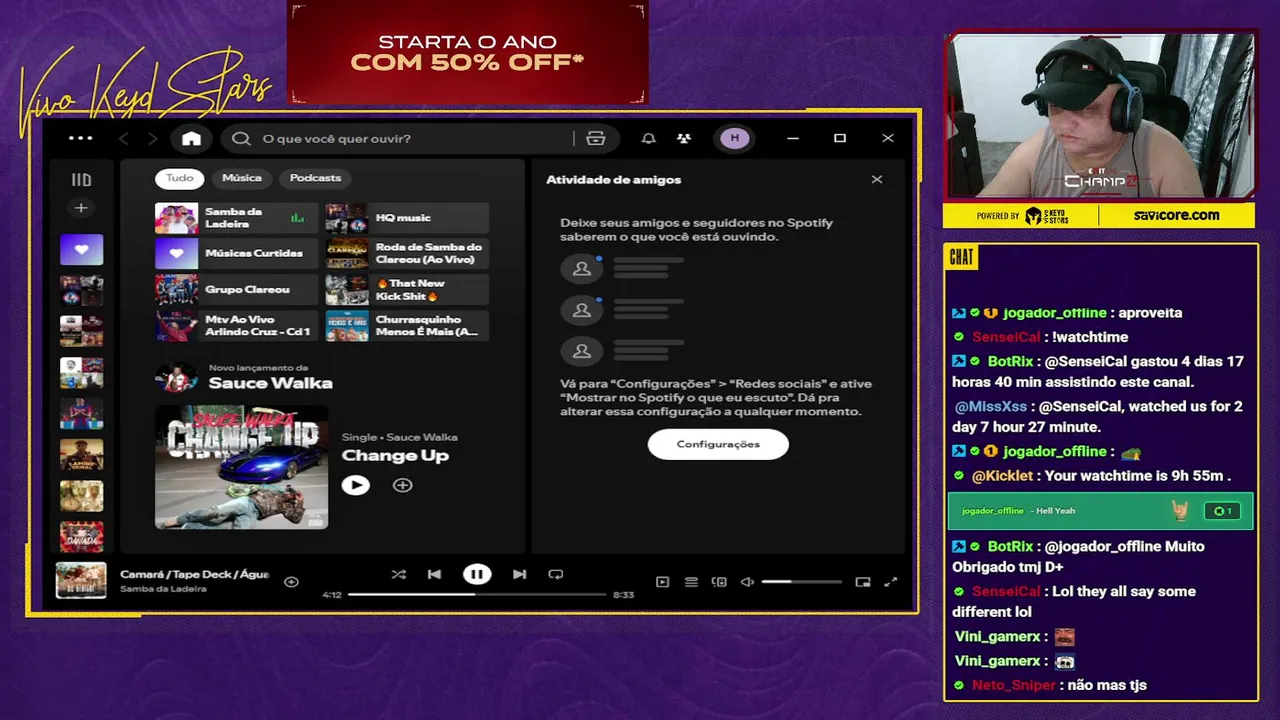The width and height of the screenshot is (1280, 720).
Task: Open Roda de Samba do Clareou tile
Action: tap(407, 254)
